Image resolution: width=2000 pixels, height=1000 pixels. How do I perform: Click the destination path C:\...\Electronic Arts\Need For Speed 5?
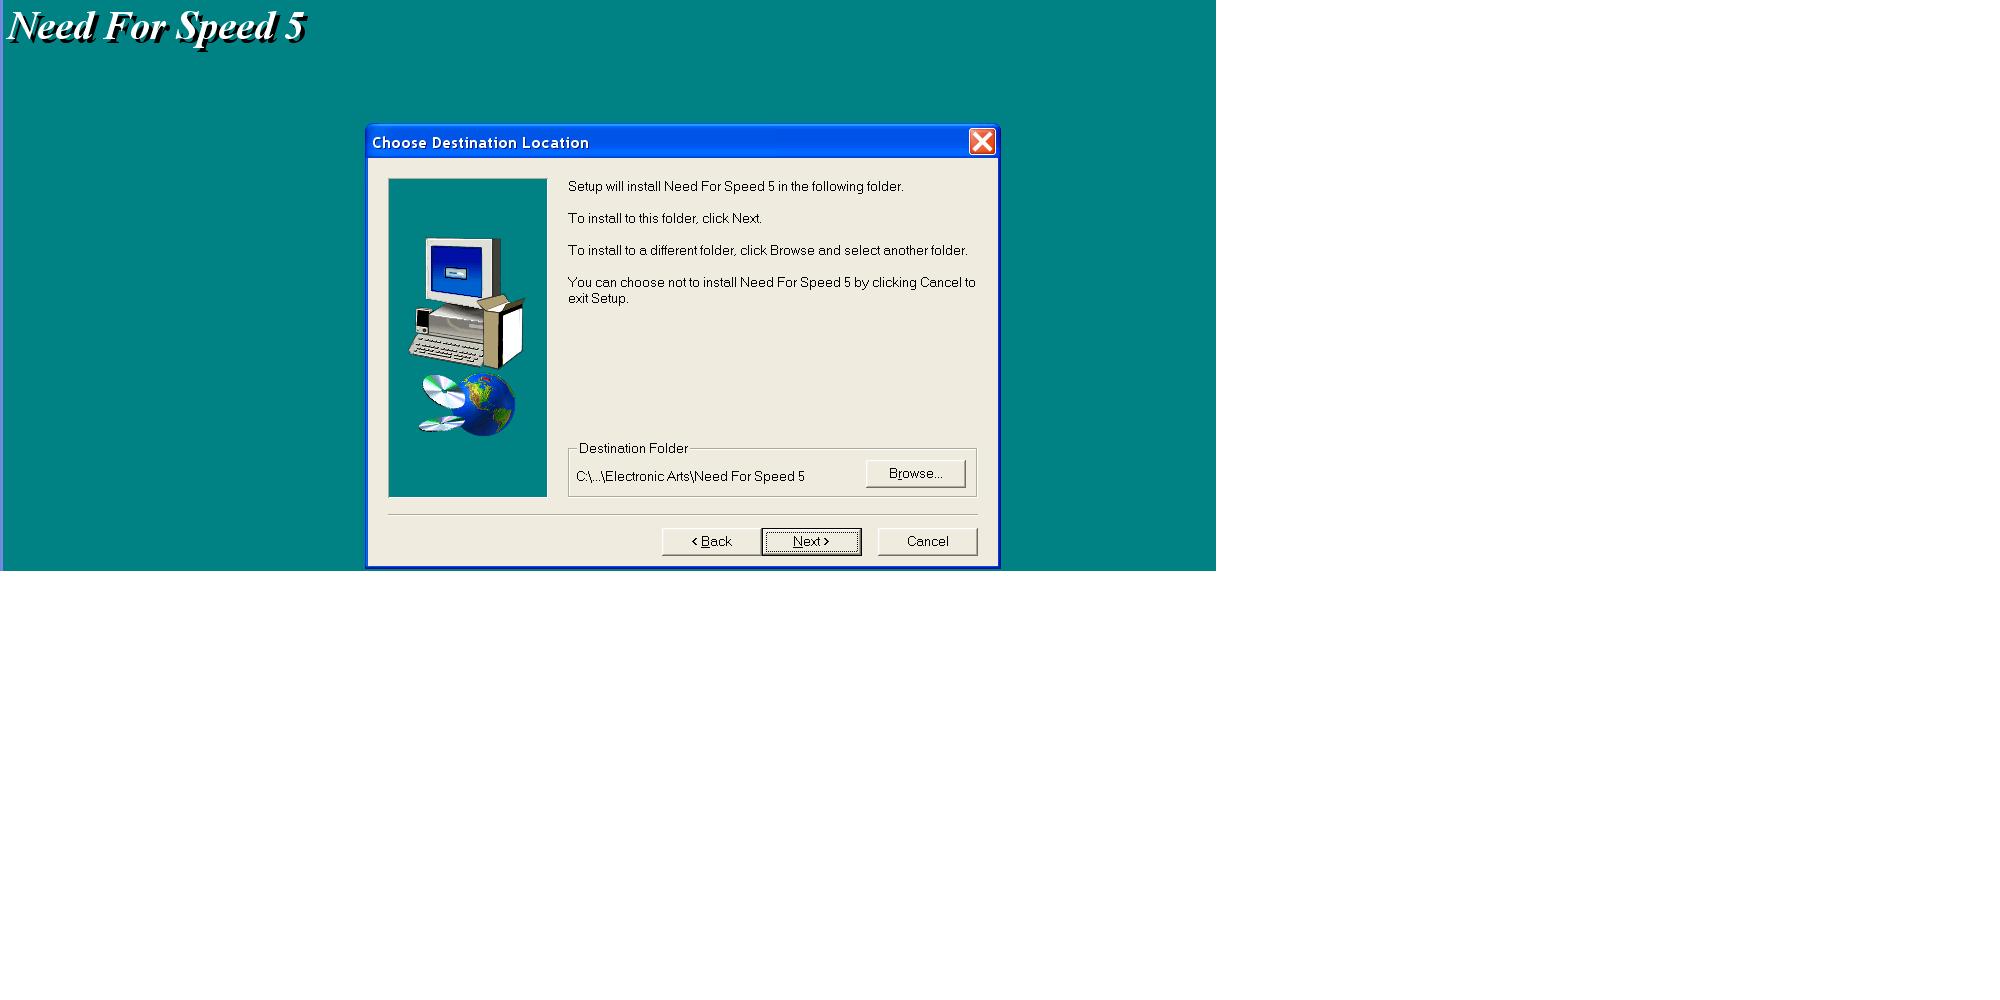[690, 477]
